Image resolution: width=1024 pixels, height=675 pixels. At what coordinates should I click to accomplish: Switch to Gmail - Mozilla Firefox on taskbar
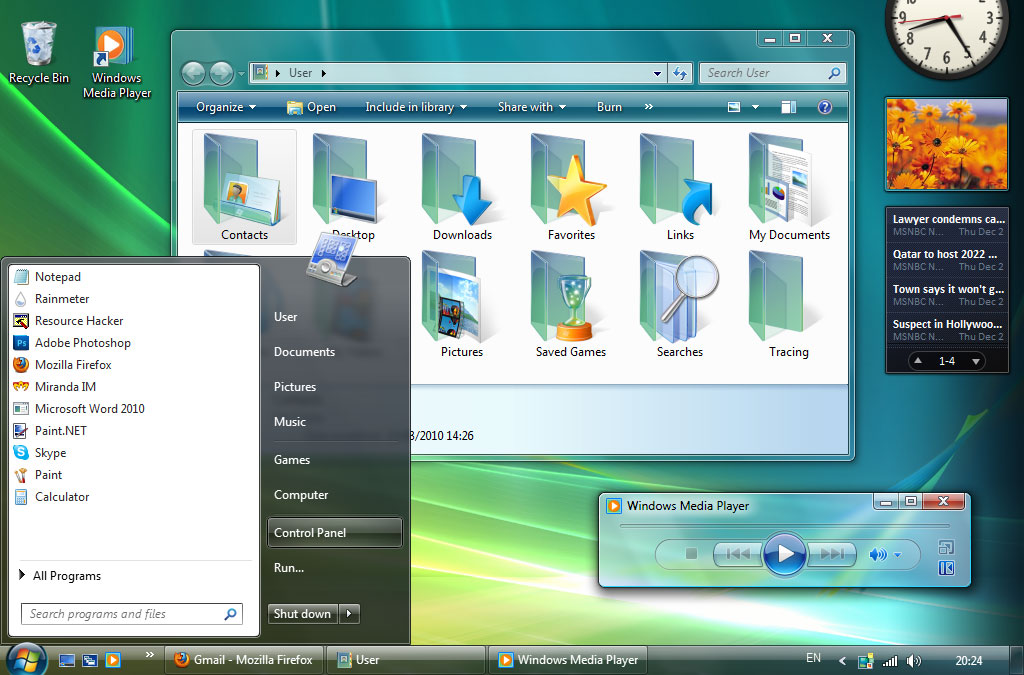pyautogui.click(x=244, y=660)
